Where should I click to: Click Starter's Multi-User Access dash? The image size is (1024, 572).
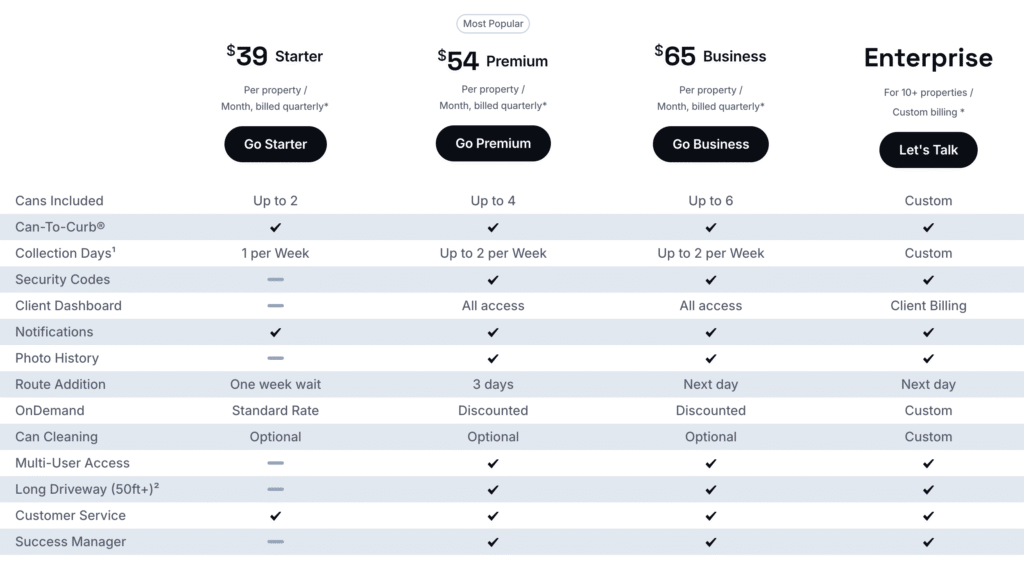point(276,463)
